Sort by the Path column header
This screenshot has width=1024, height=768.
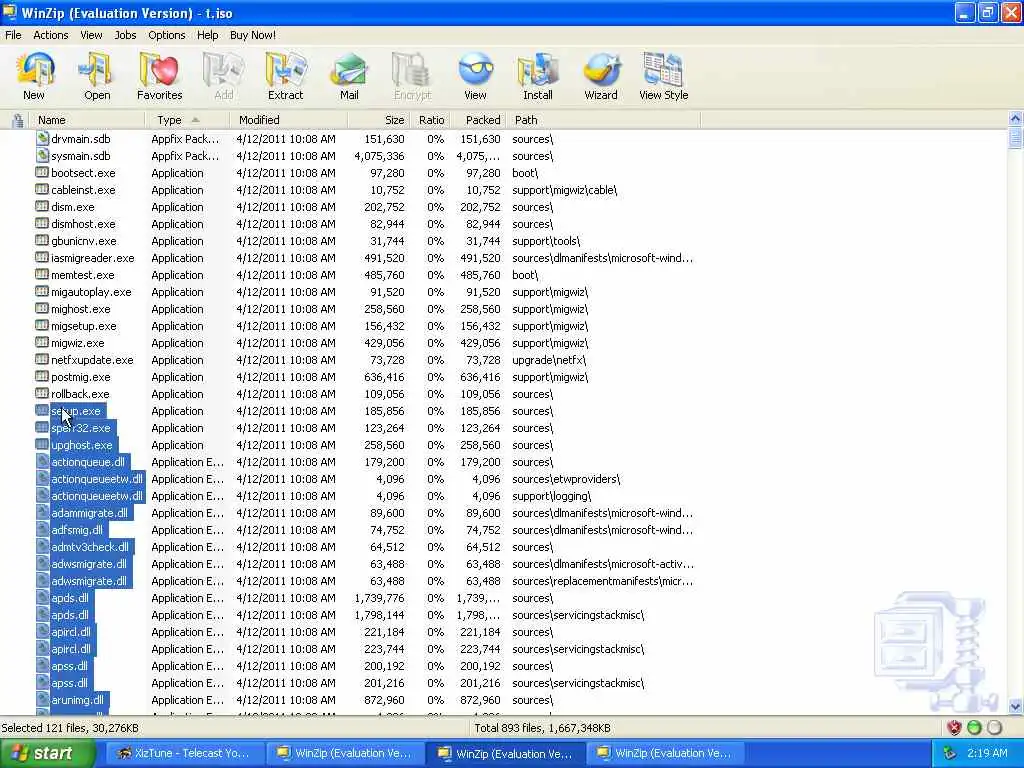[x=603, y=120]
